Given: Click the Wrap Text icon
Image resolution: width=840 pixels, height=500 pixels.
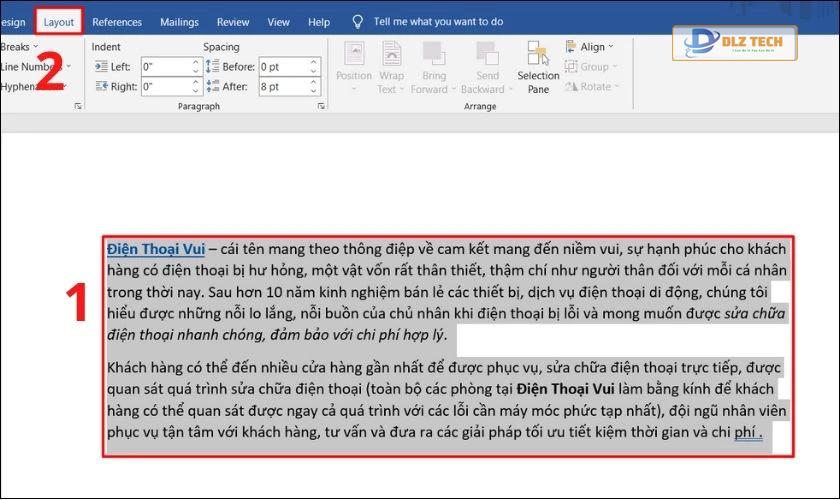Looking at the screenshot, I should (392, 54).
